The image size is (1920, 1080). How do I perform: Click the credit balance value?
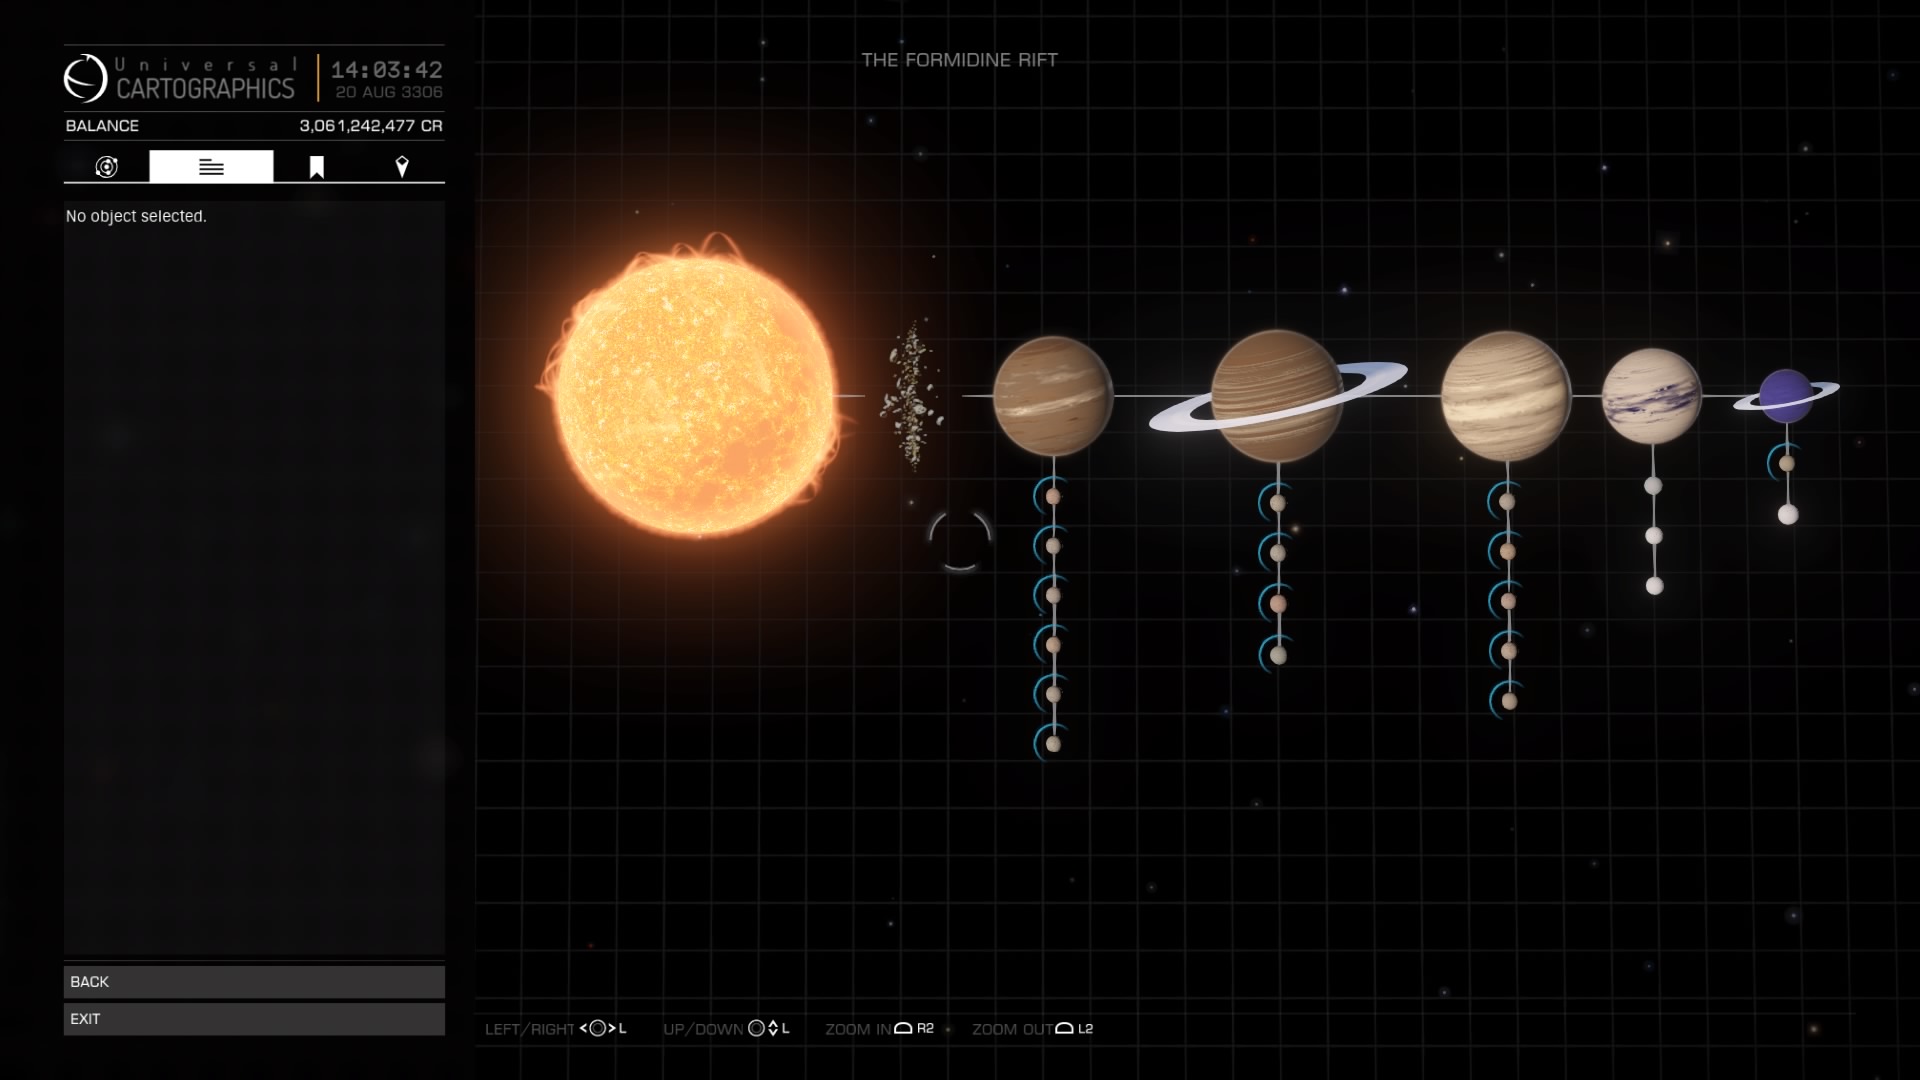click(371, 126)
